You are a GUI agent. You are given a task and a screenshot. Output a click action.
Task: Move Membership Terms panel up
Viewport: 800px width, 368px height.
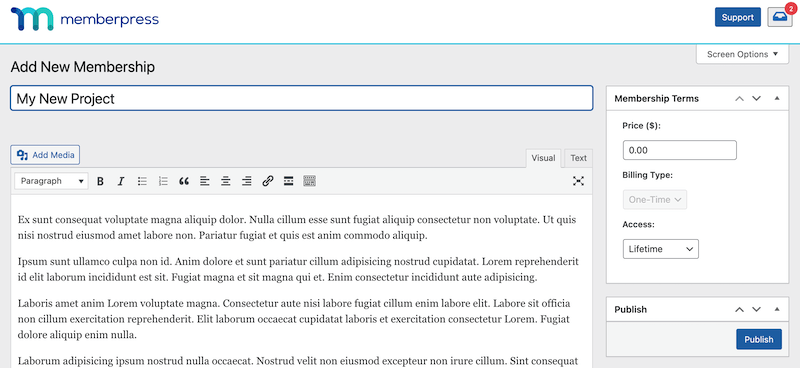click(x=739, y=99)
